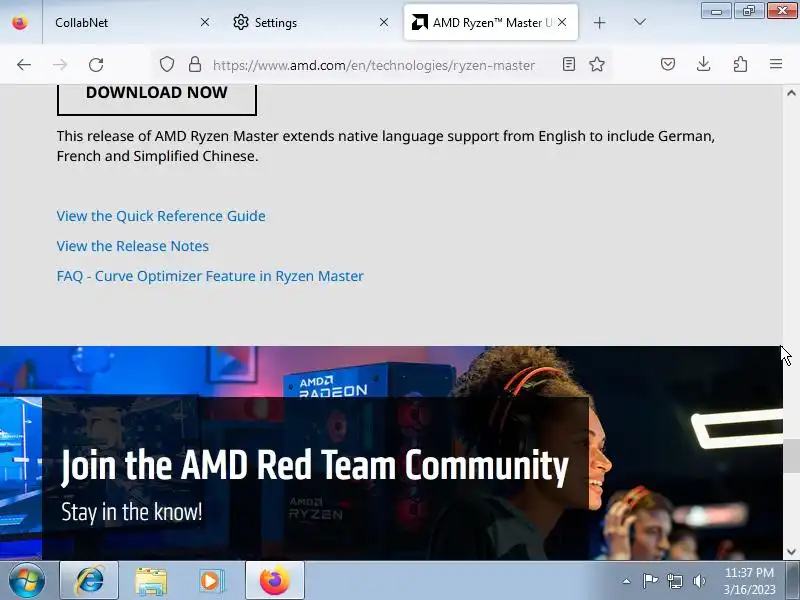Save page to Pocket
This screenshot has width=800, height=600.
click(668, 64)
